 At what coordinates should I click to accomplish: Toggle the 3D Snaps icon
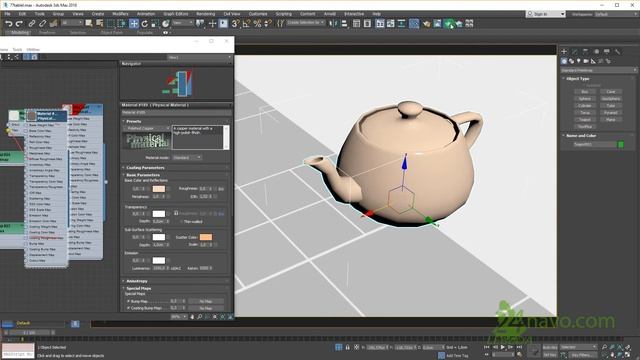236,24
